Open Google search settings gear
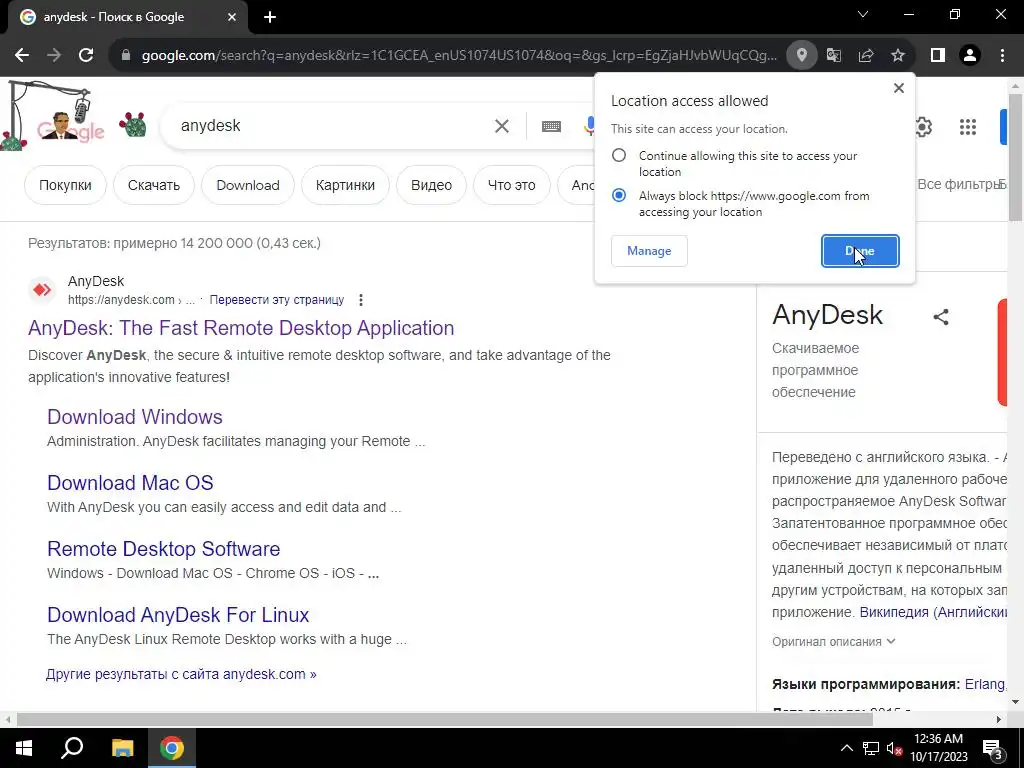 point(923,127)
